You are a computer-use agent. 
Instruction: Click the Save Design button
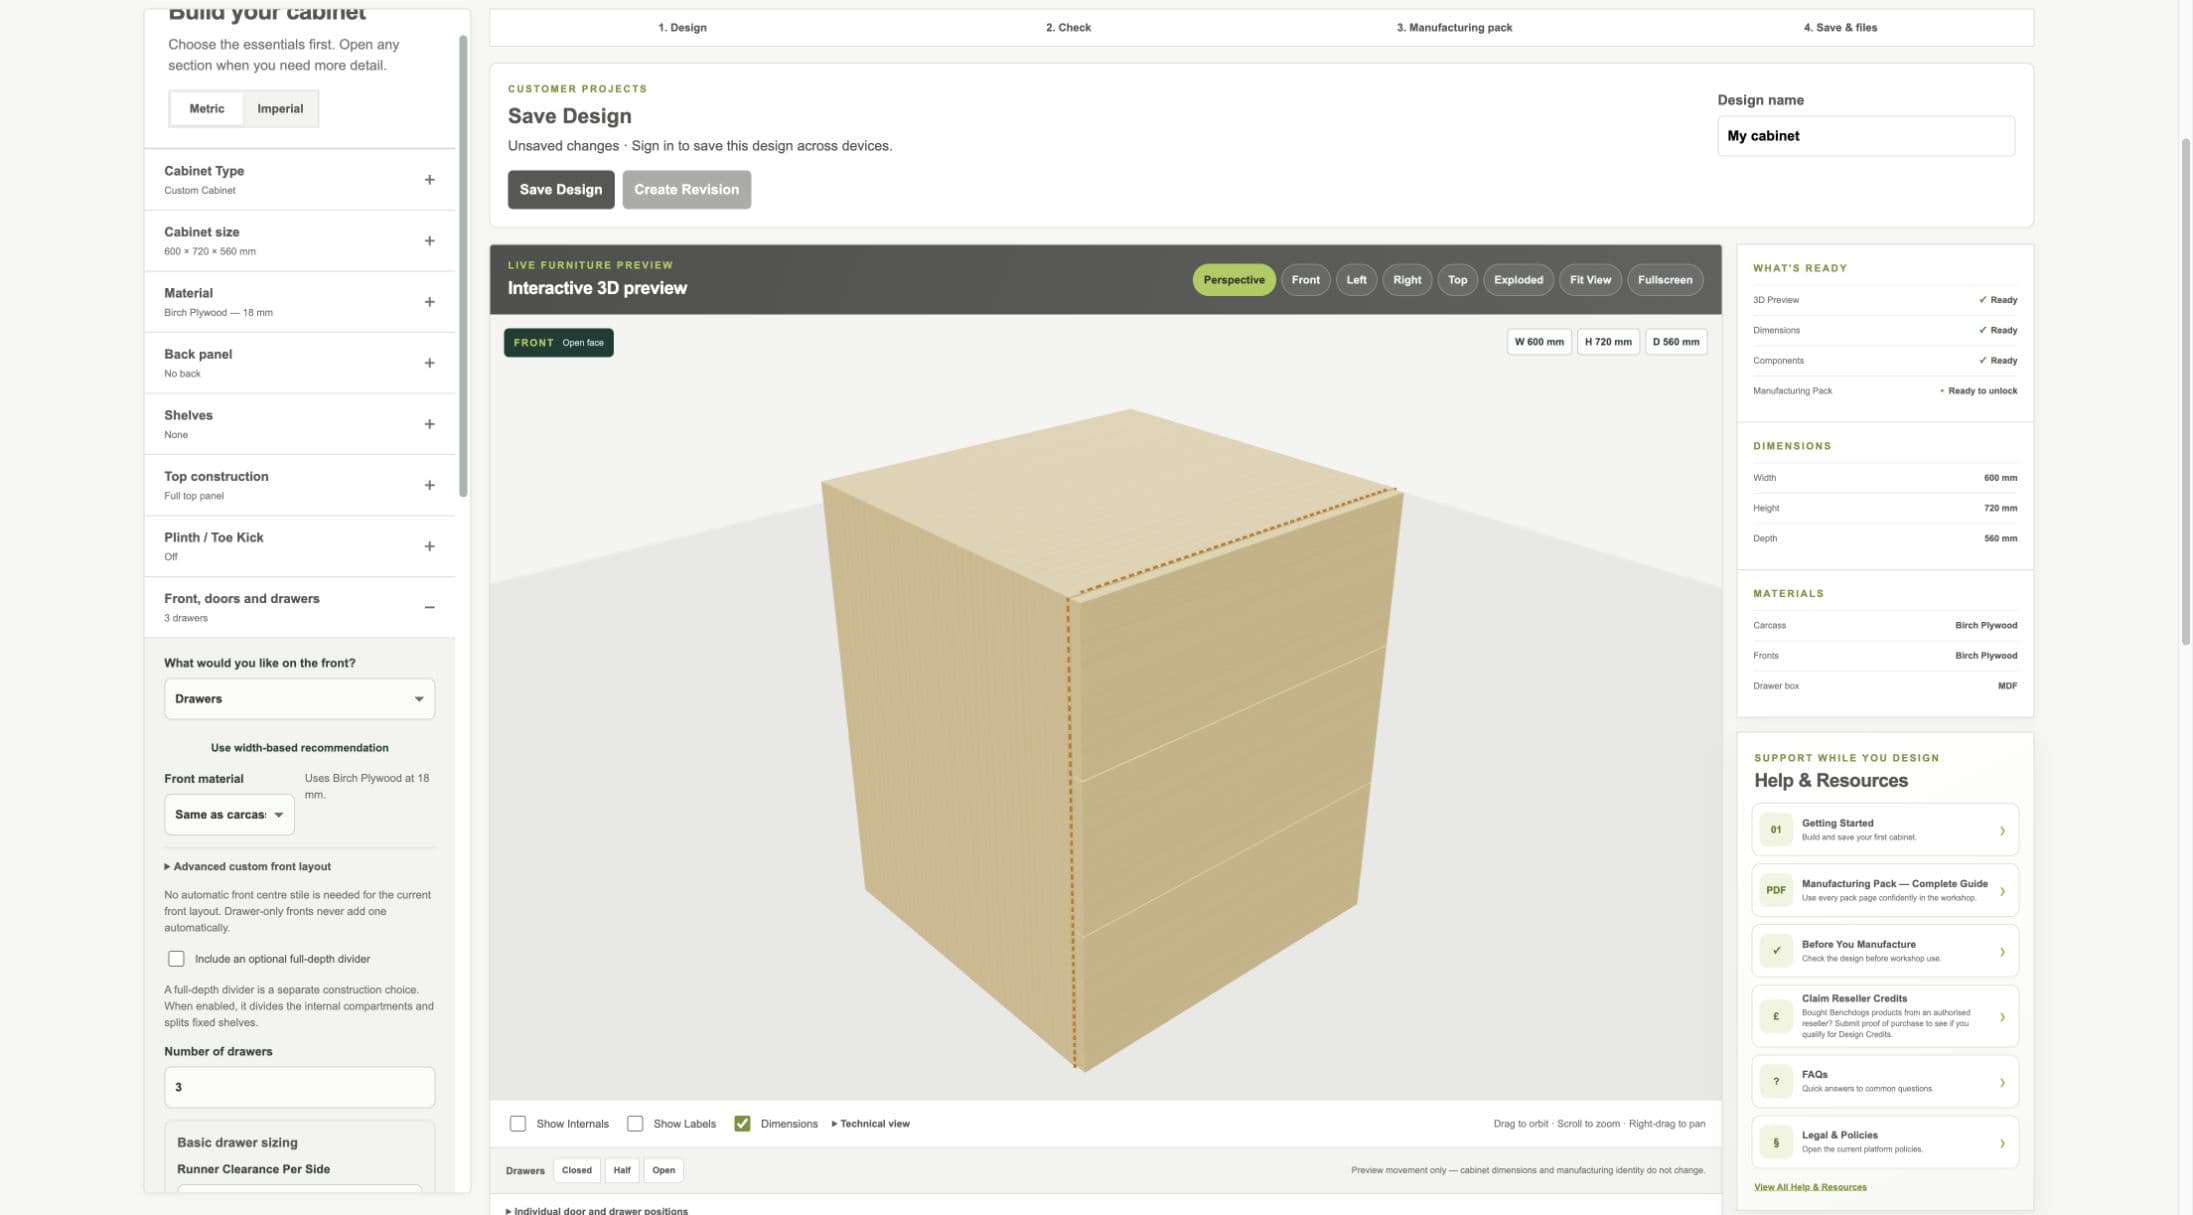coord(561,189)
